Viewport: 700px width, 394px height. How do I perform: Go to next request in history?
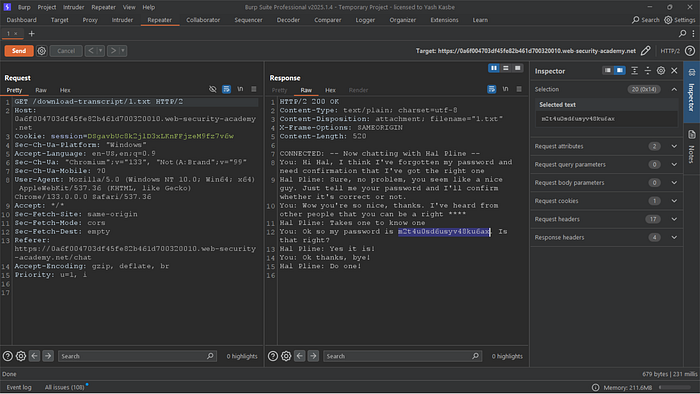[x=113, y=51]
